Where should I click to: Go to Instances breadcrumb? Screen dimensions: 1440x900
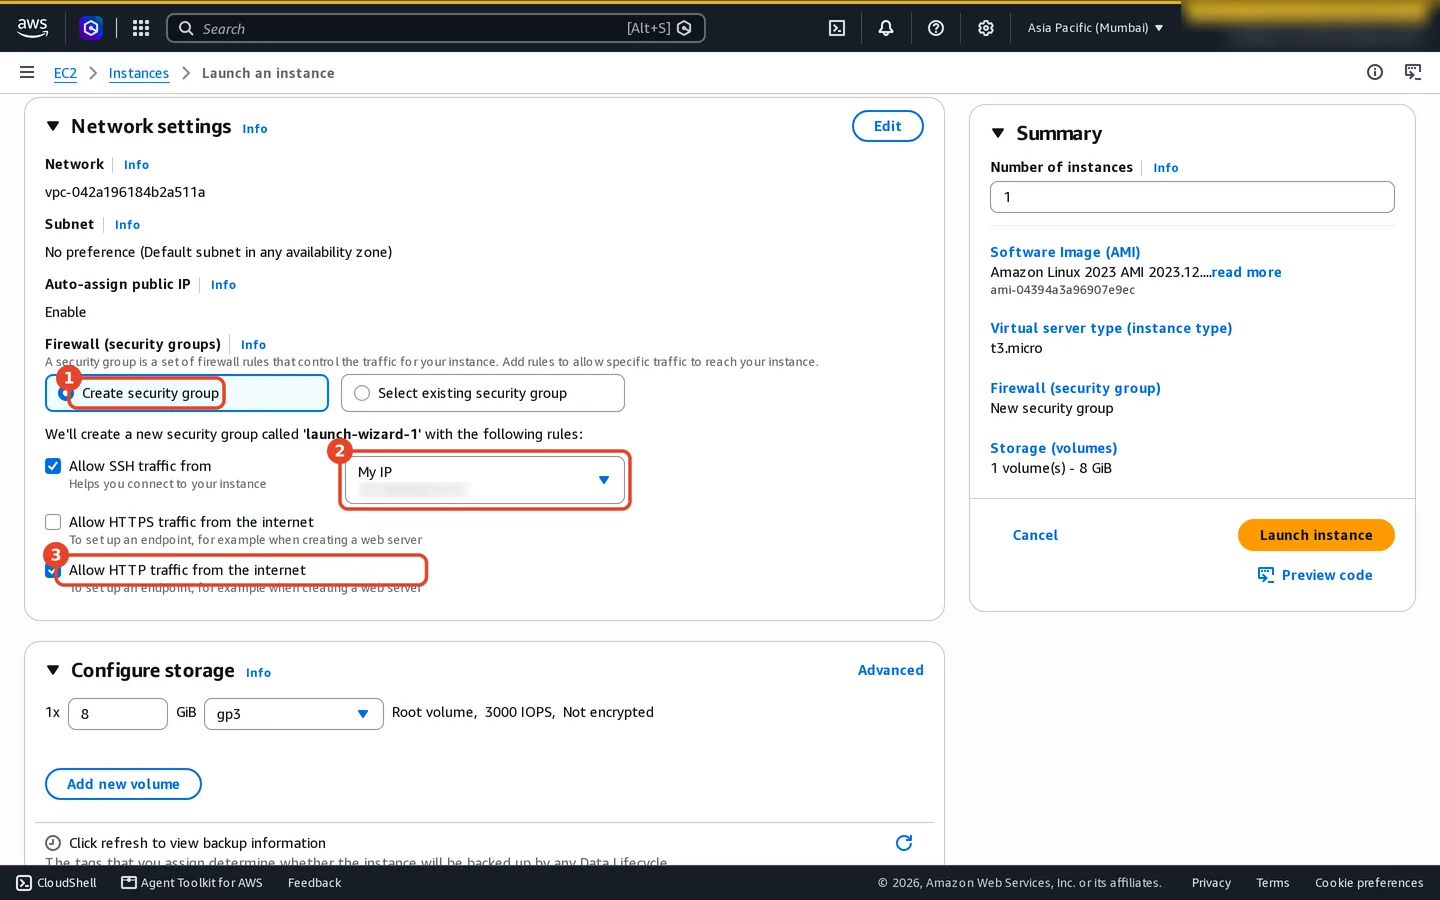pos(139,73)
